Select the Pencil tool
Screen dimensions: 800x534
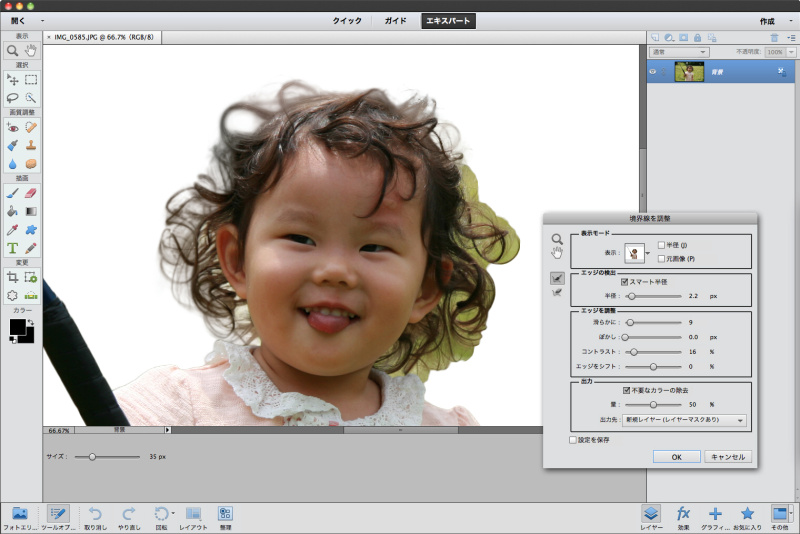pos(31,248)
